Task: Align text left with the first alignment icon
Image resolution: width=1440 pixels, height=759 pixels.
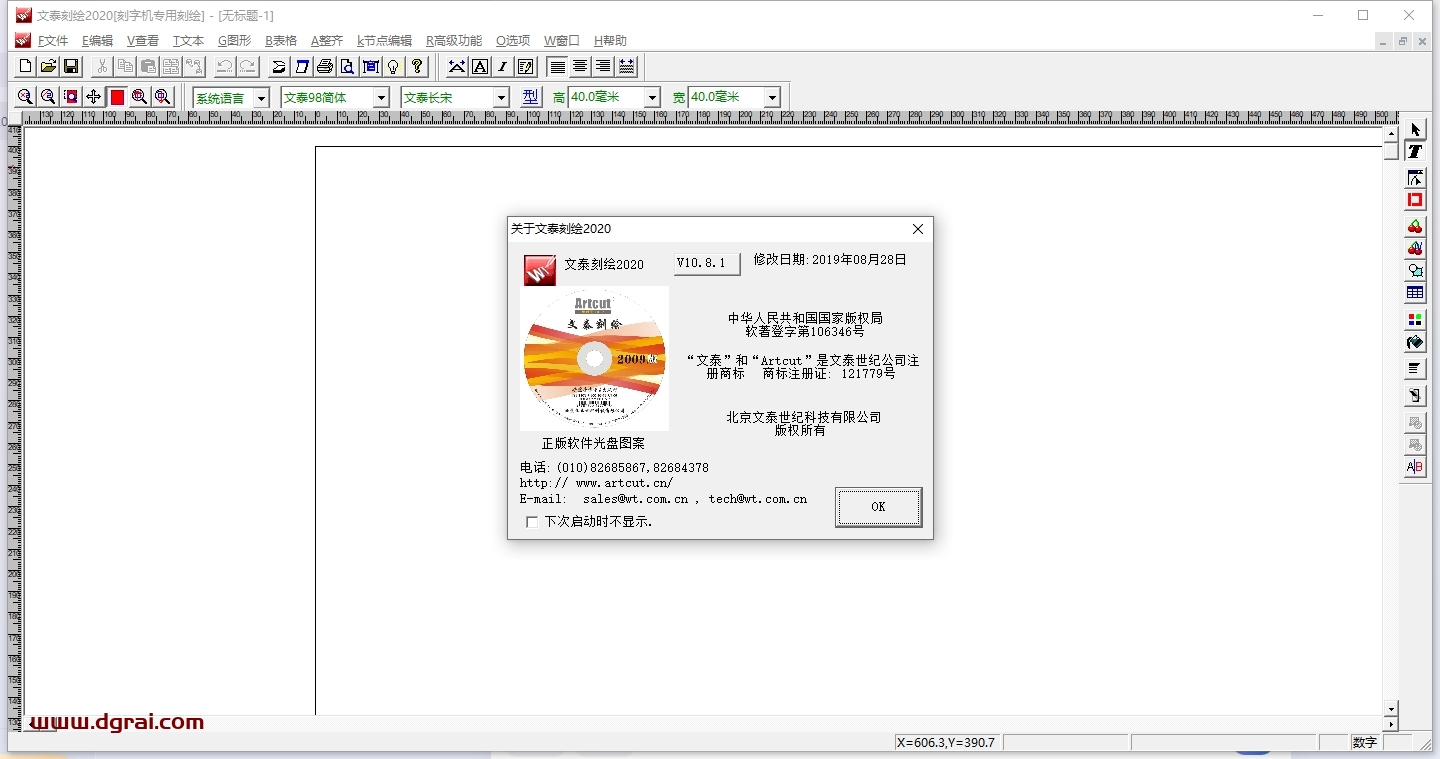Action: click(557, 66)
